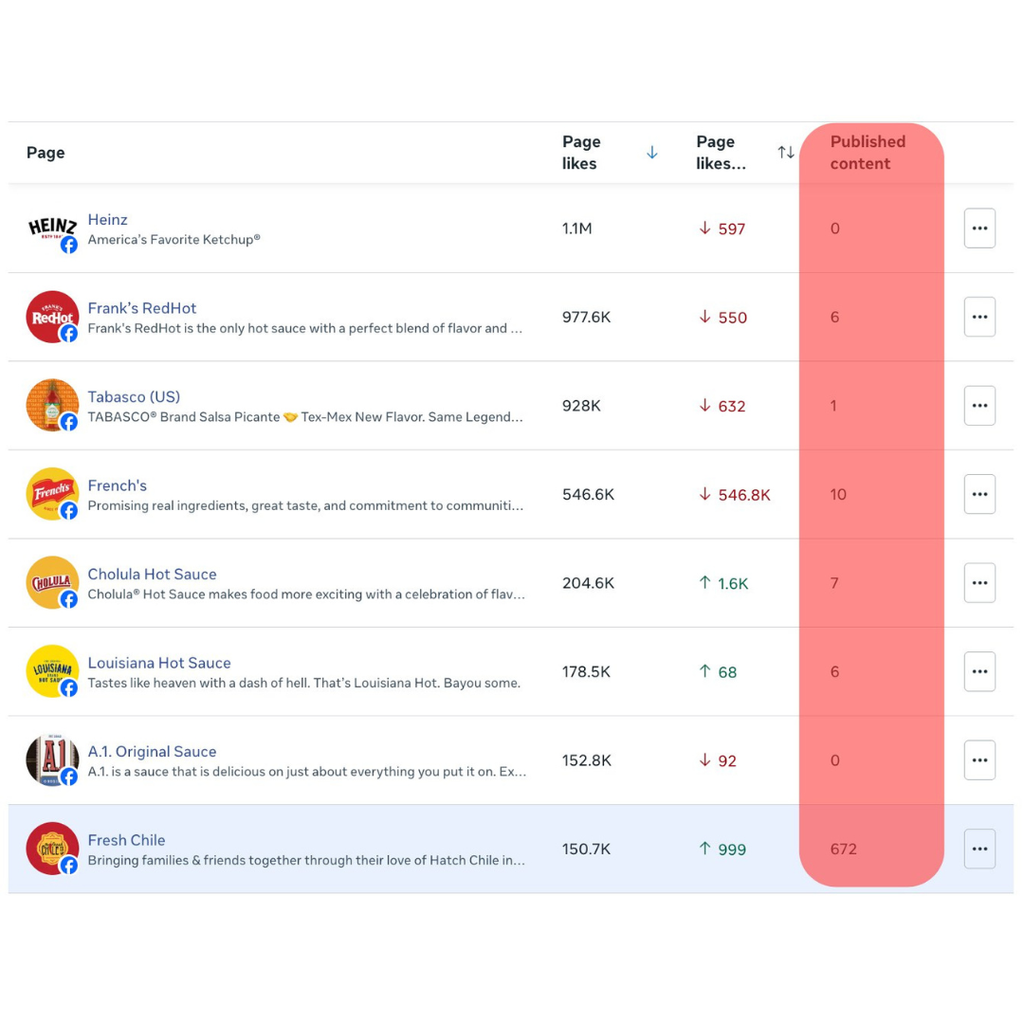Screen dimensions: 1024x1024
Task: Open the Heinz page link
Action: 108,220
